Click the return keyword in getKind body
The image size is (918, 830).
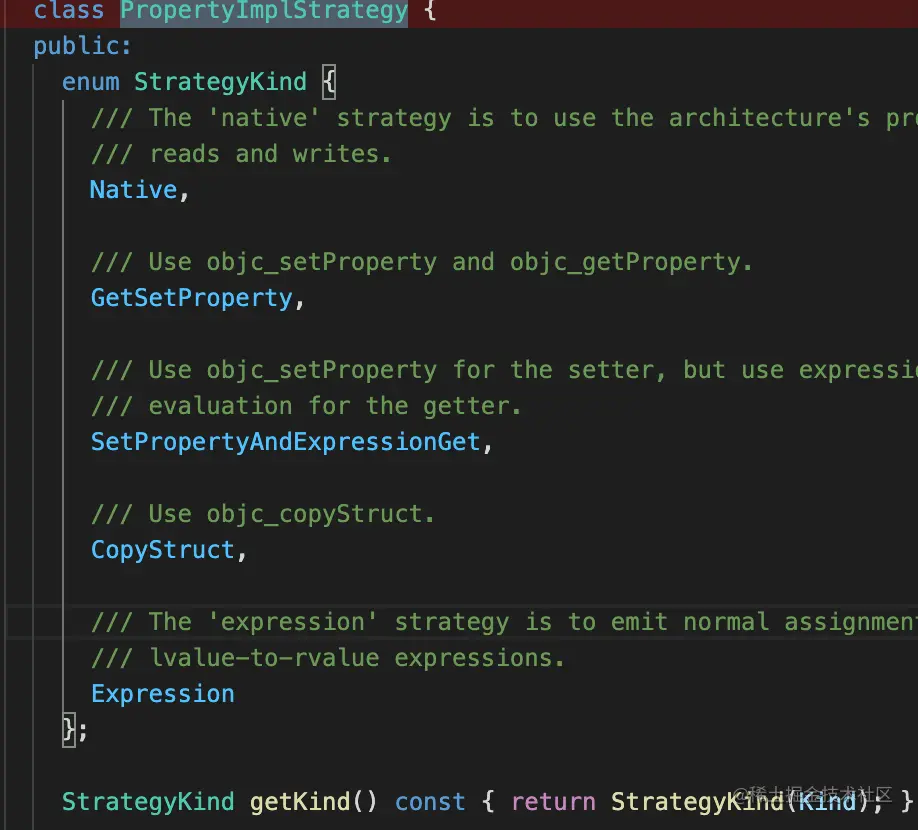pos(553,802)
